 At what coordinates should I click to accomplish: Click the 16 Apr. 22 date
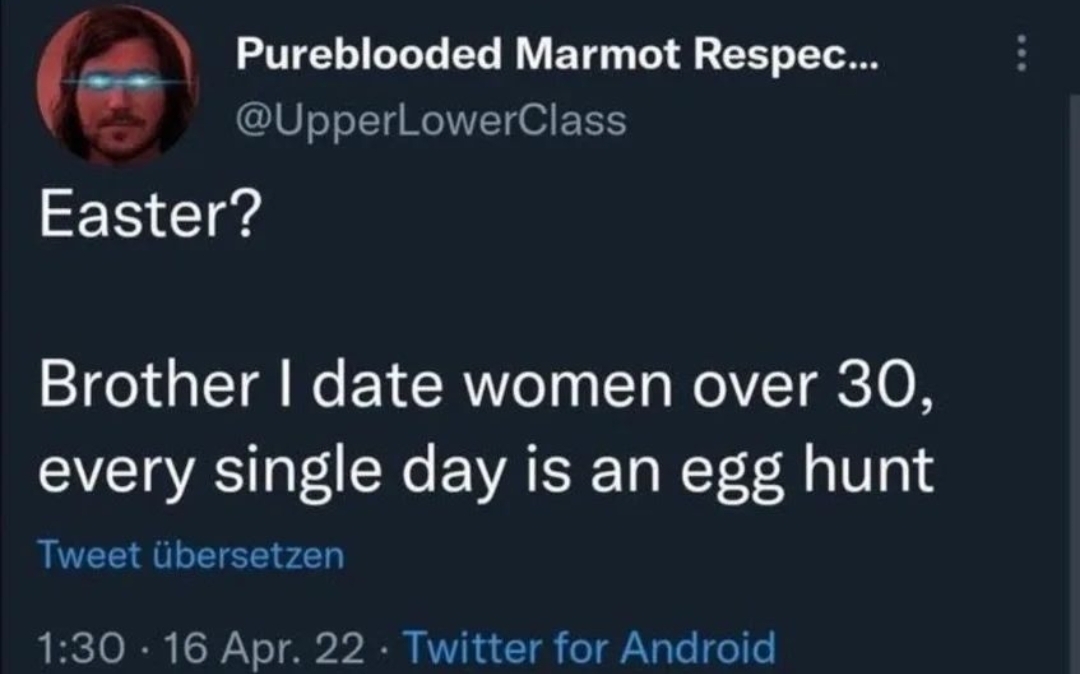(263, 647)
